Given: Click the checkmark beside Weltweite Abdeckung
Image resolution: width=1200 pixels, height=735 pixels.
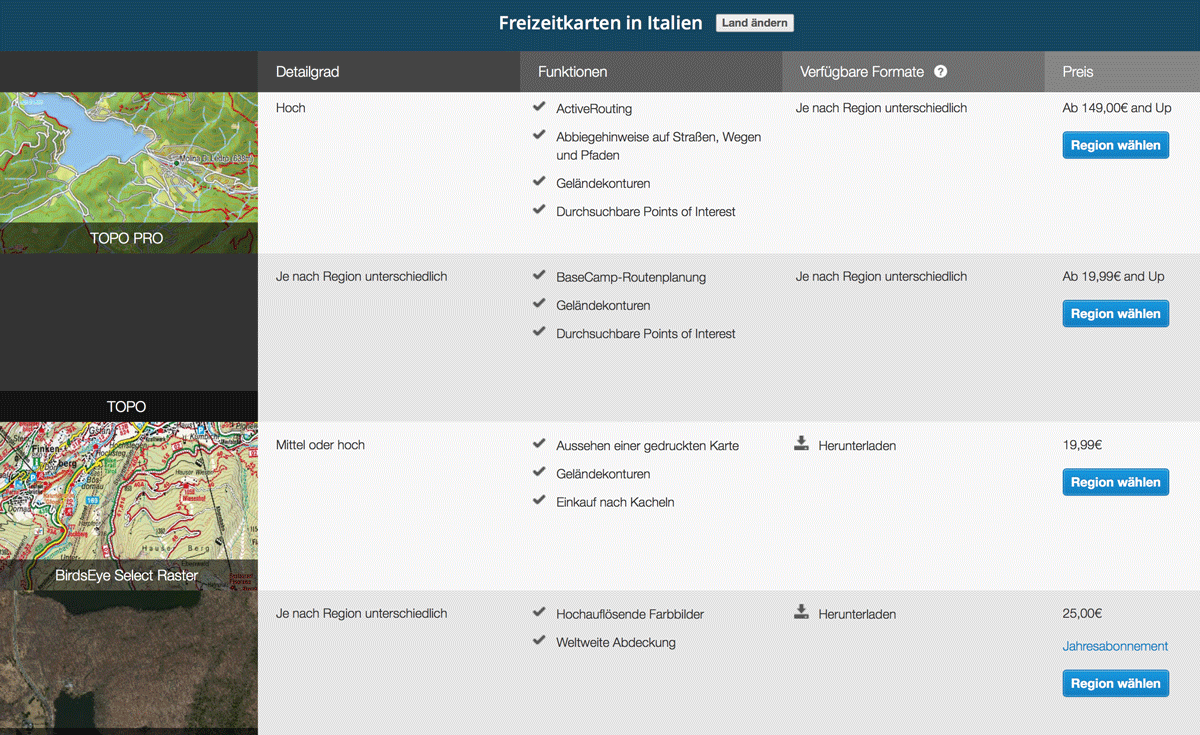Looking at the screenshot, I should pos(539,640).
